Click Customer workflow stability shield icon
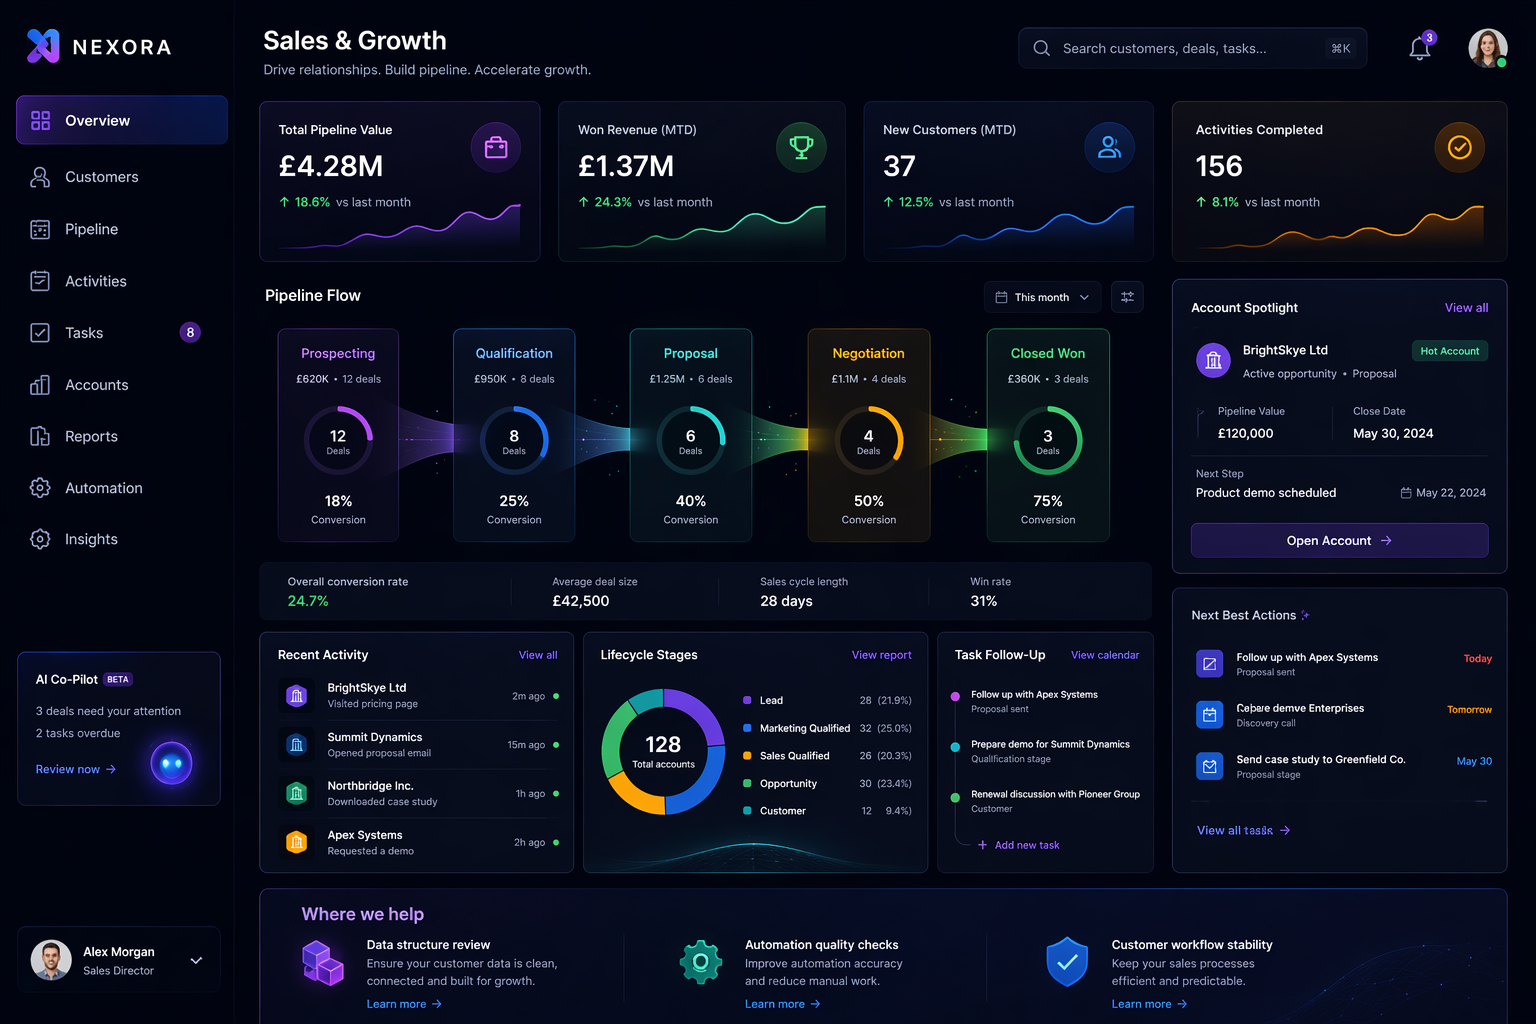 click(x=1067, y=962)
